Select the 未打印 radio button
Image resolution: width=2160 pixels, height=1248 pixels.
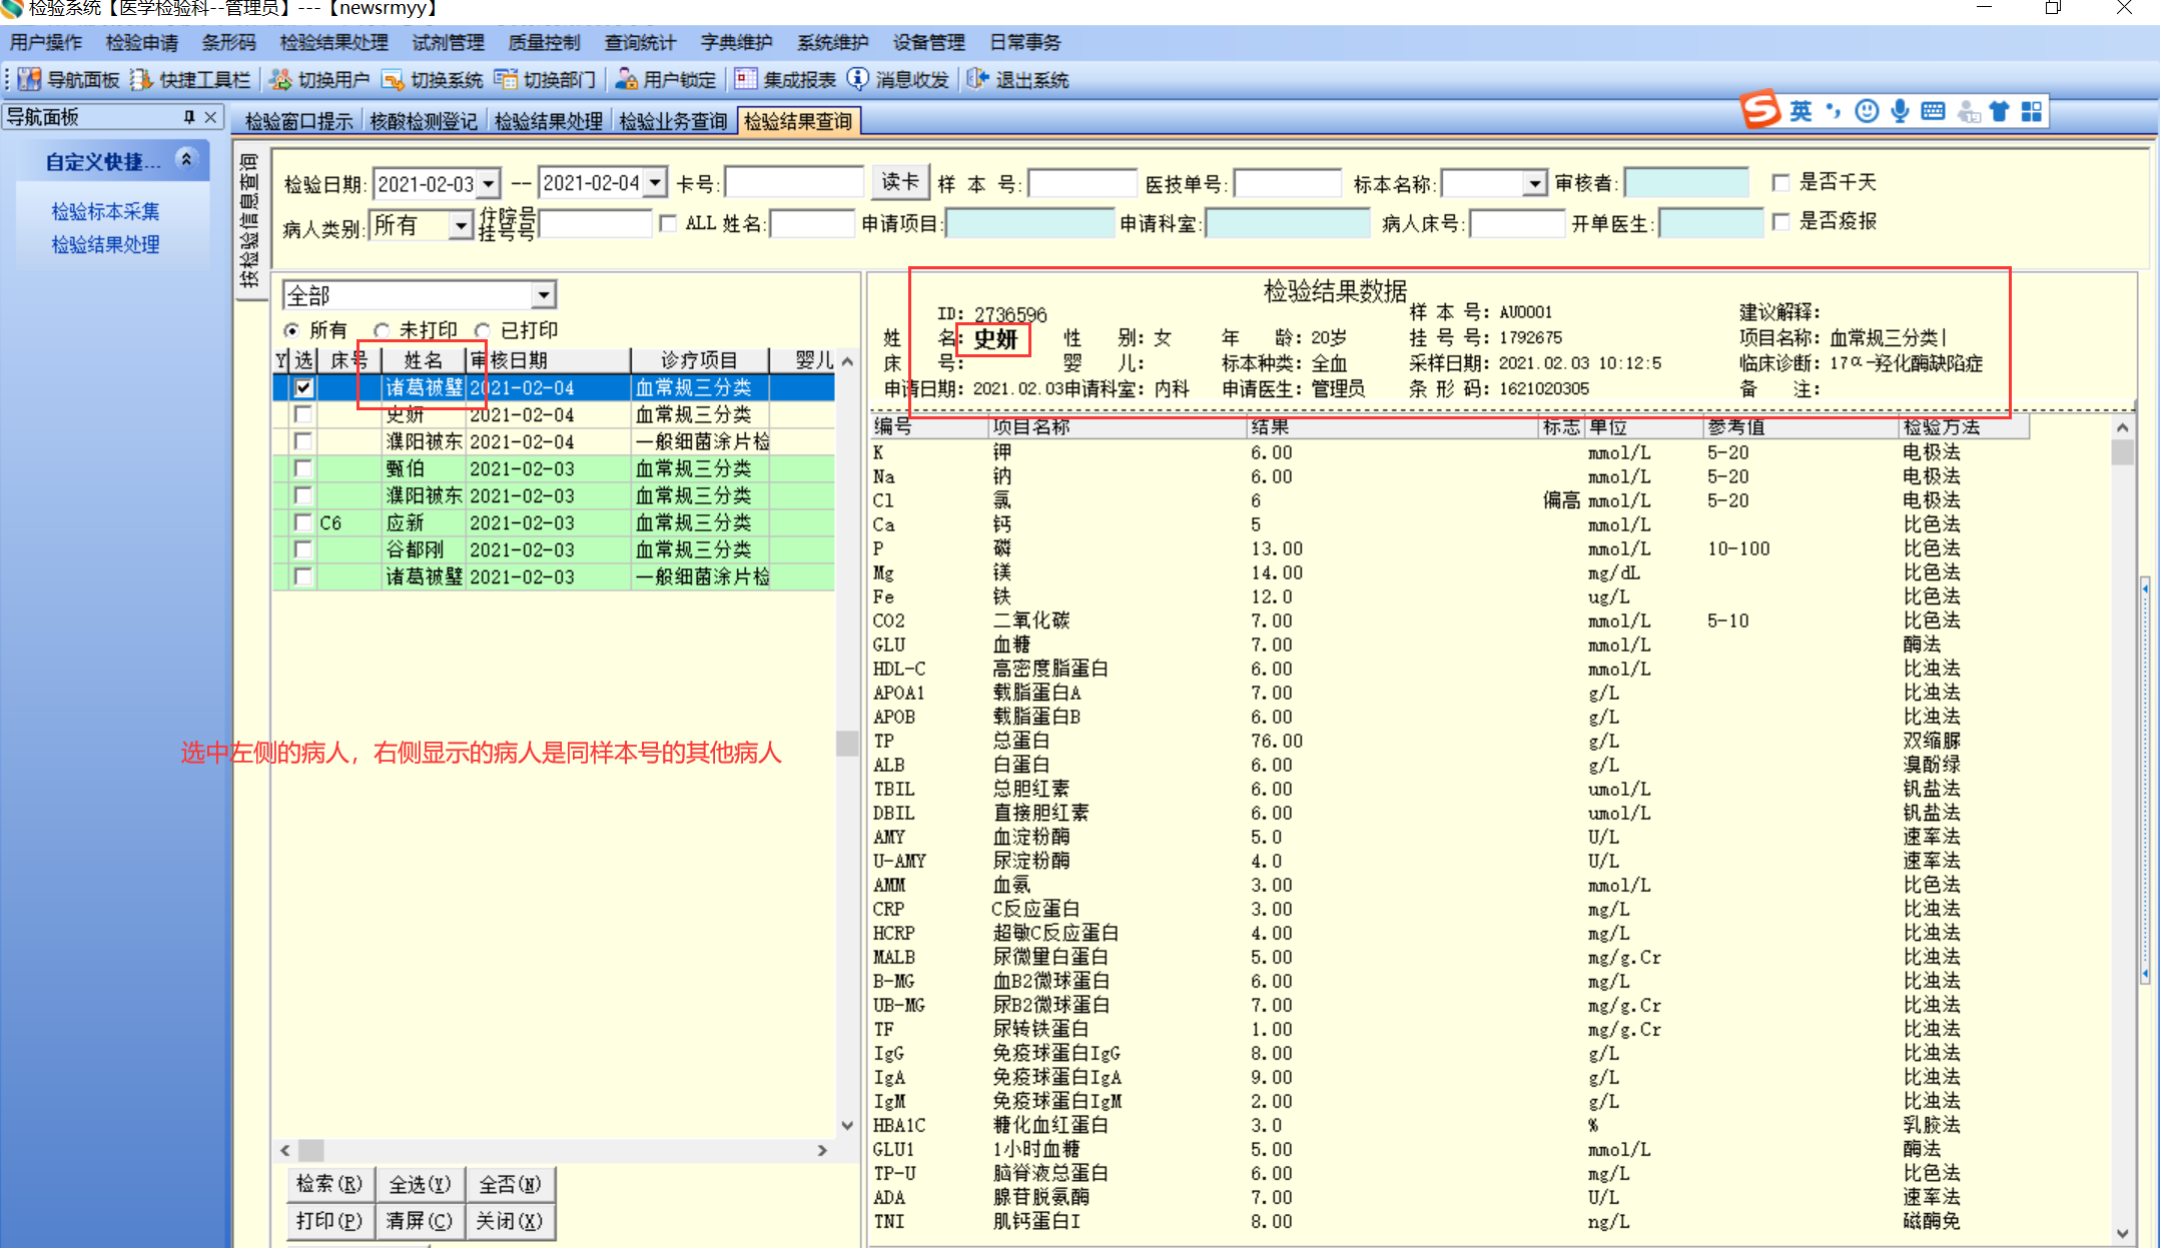pyautogui.click(x=381, y=330)
